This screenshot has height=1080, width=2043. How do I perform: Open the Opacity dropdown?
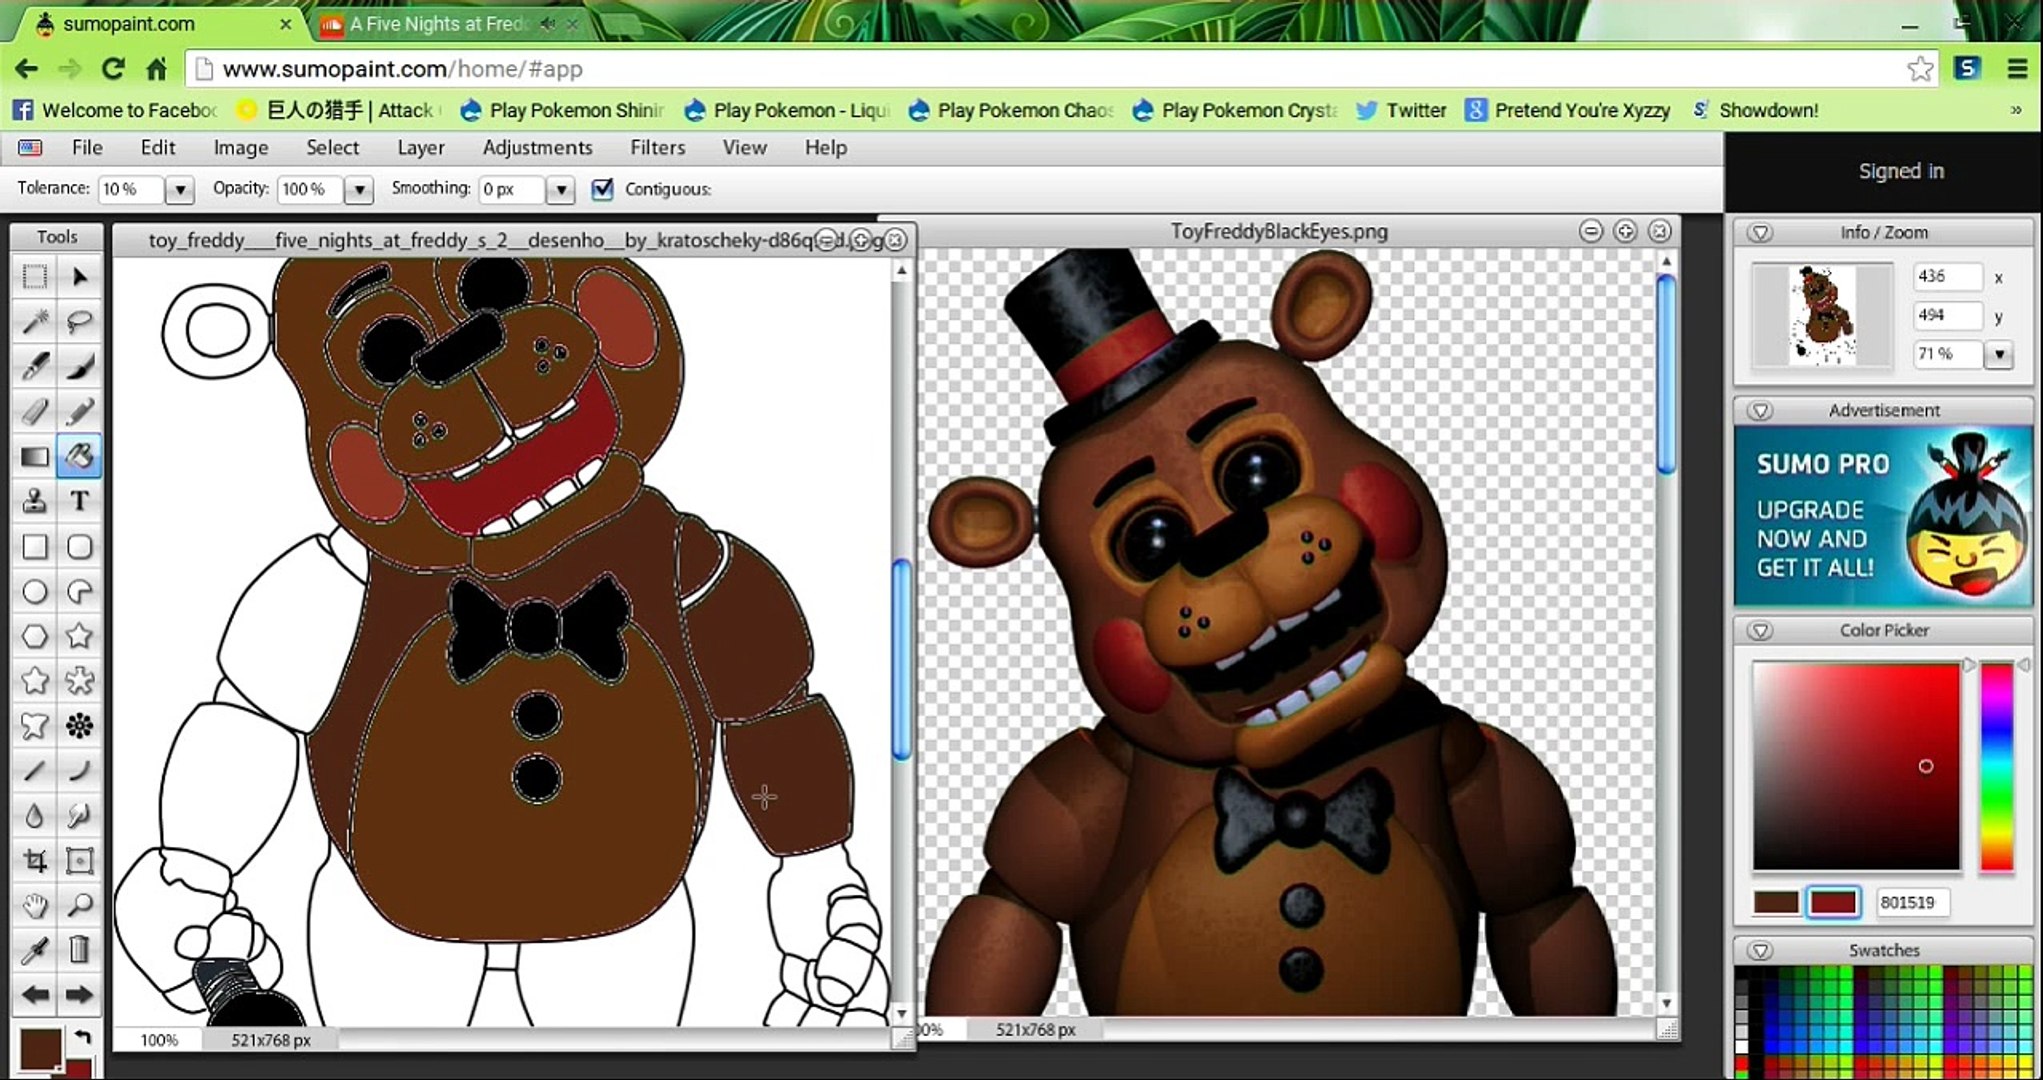[358, 189]
